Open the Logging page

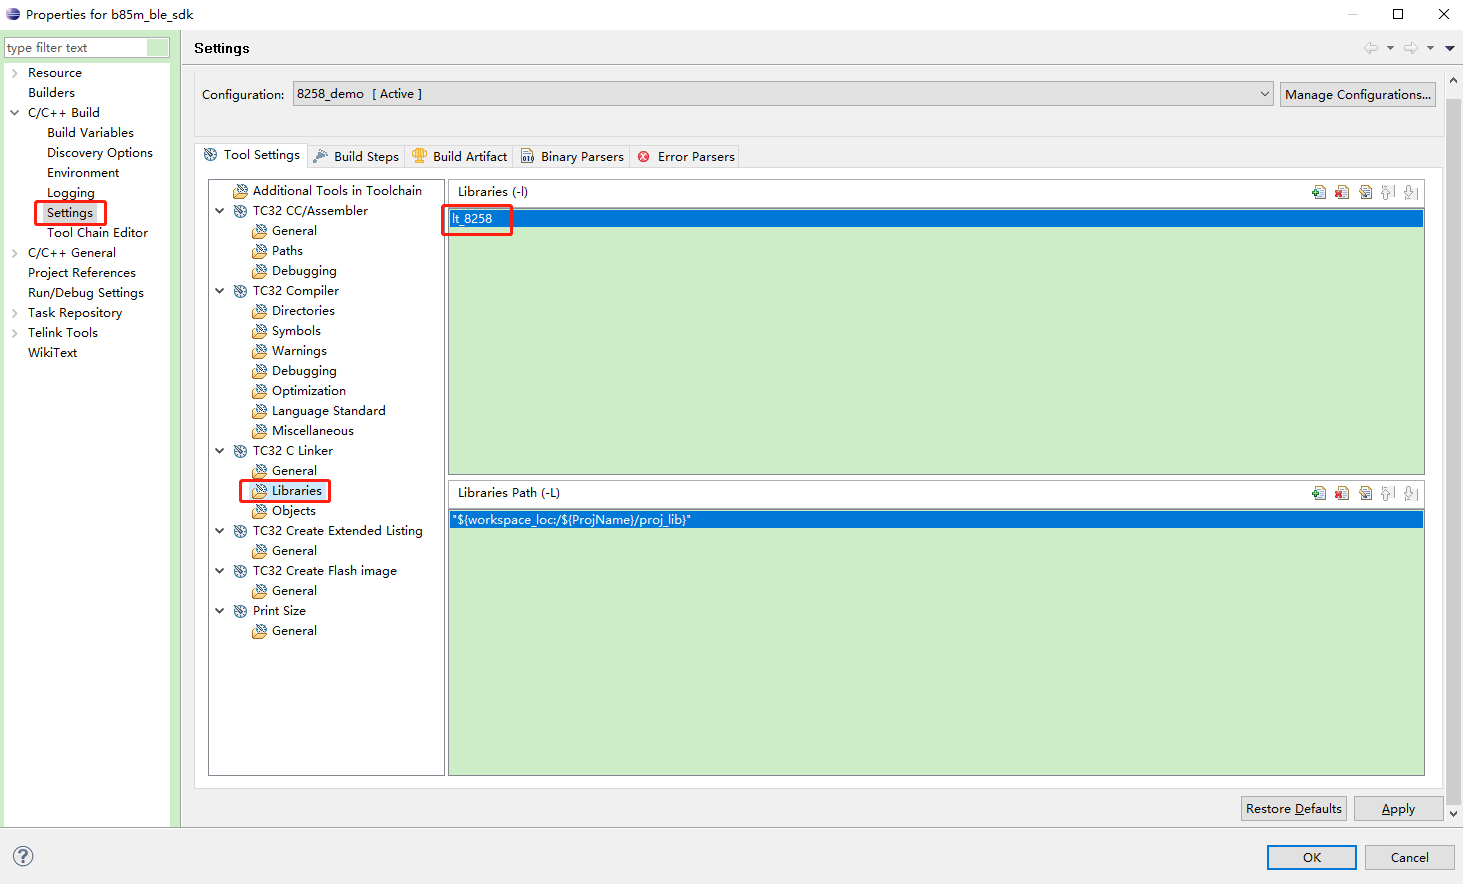point(70,193)
